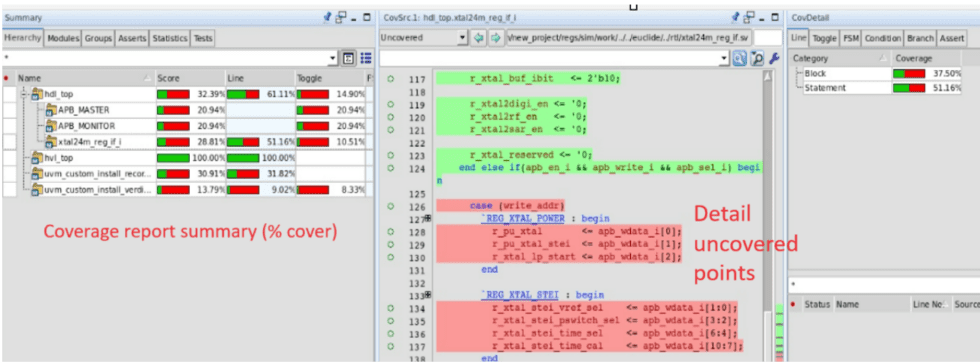Select the Assert tab in CovDetail
980x362 pixels.
[951, 38]
